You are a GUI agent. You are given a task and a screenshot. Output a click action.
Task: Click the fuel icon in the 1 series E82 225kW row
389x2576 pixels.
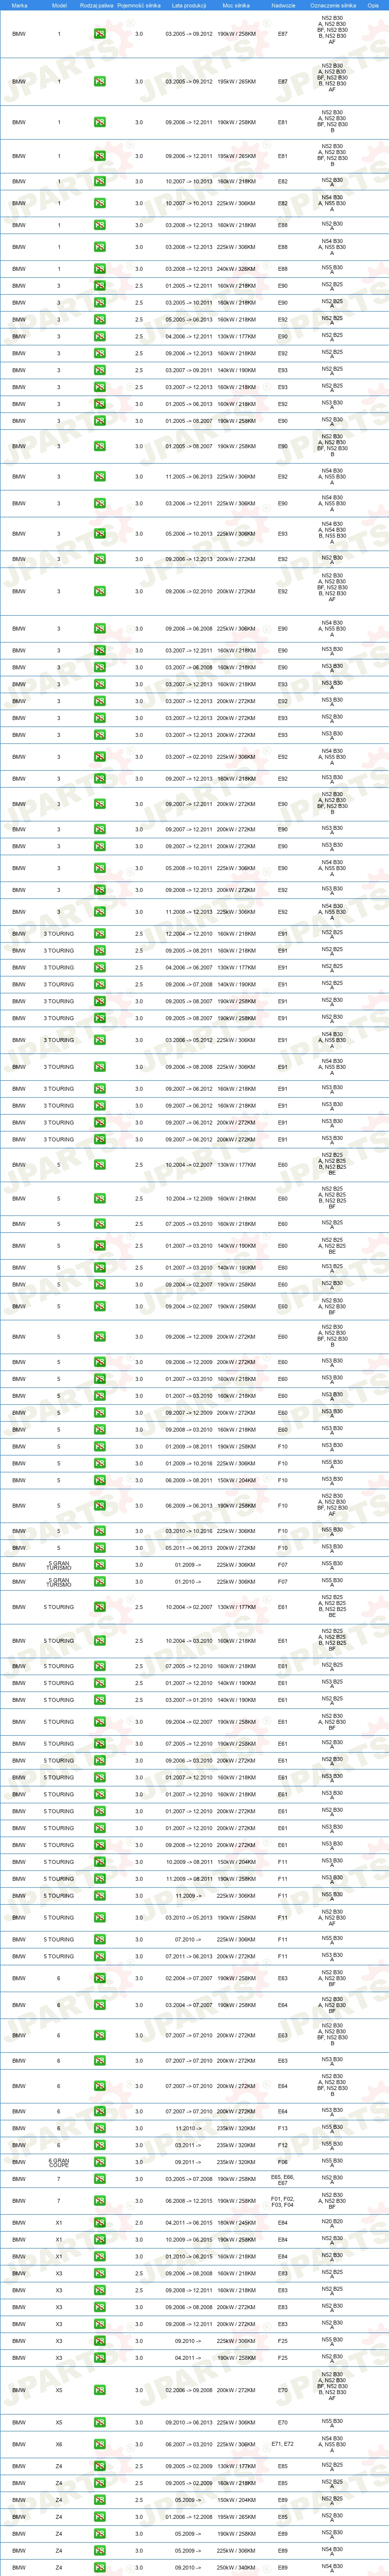click(100, 203)
